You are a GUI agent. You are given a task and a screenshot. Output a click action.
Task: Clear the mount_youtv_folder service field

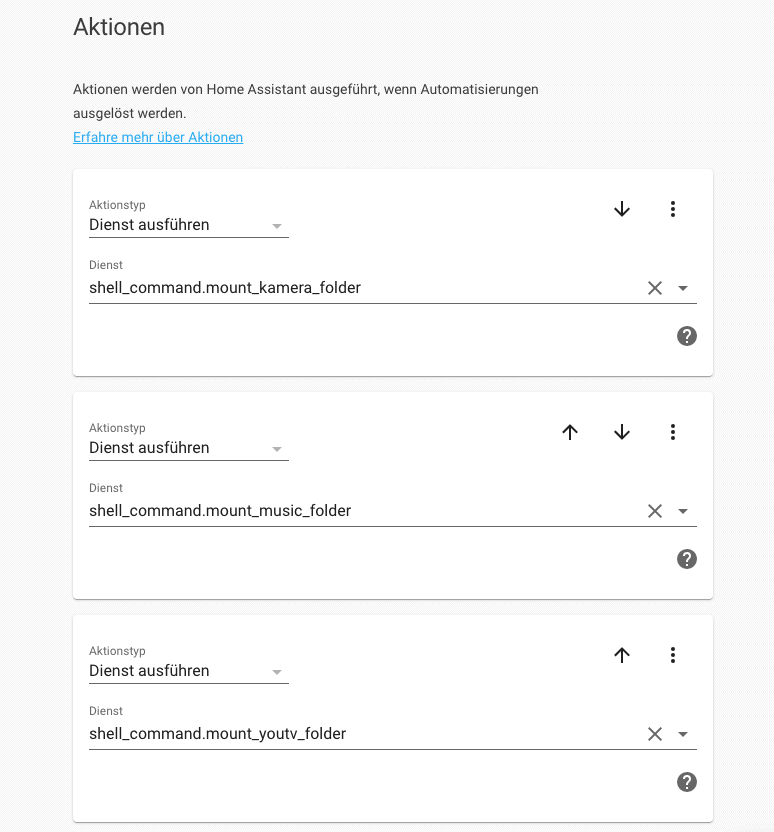point(655,733)
